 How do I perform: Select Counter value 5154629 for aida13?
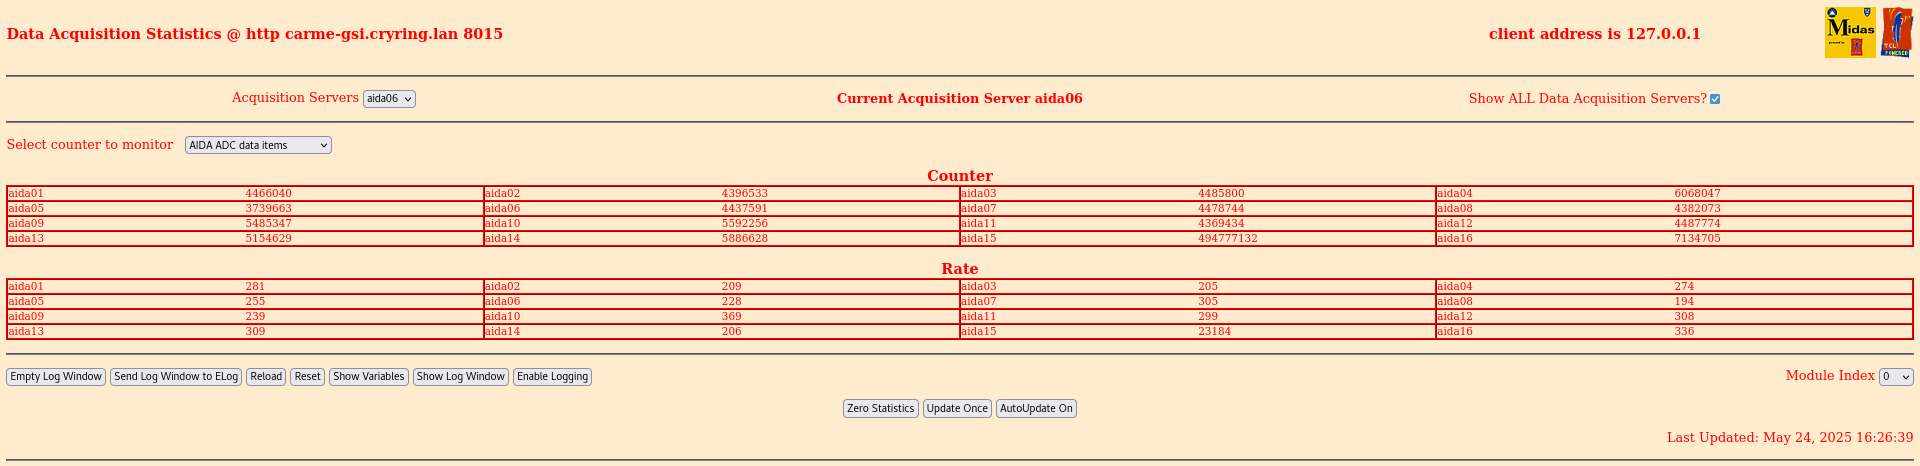[x=269, y=239]
